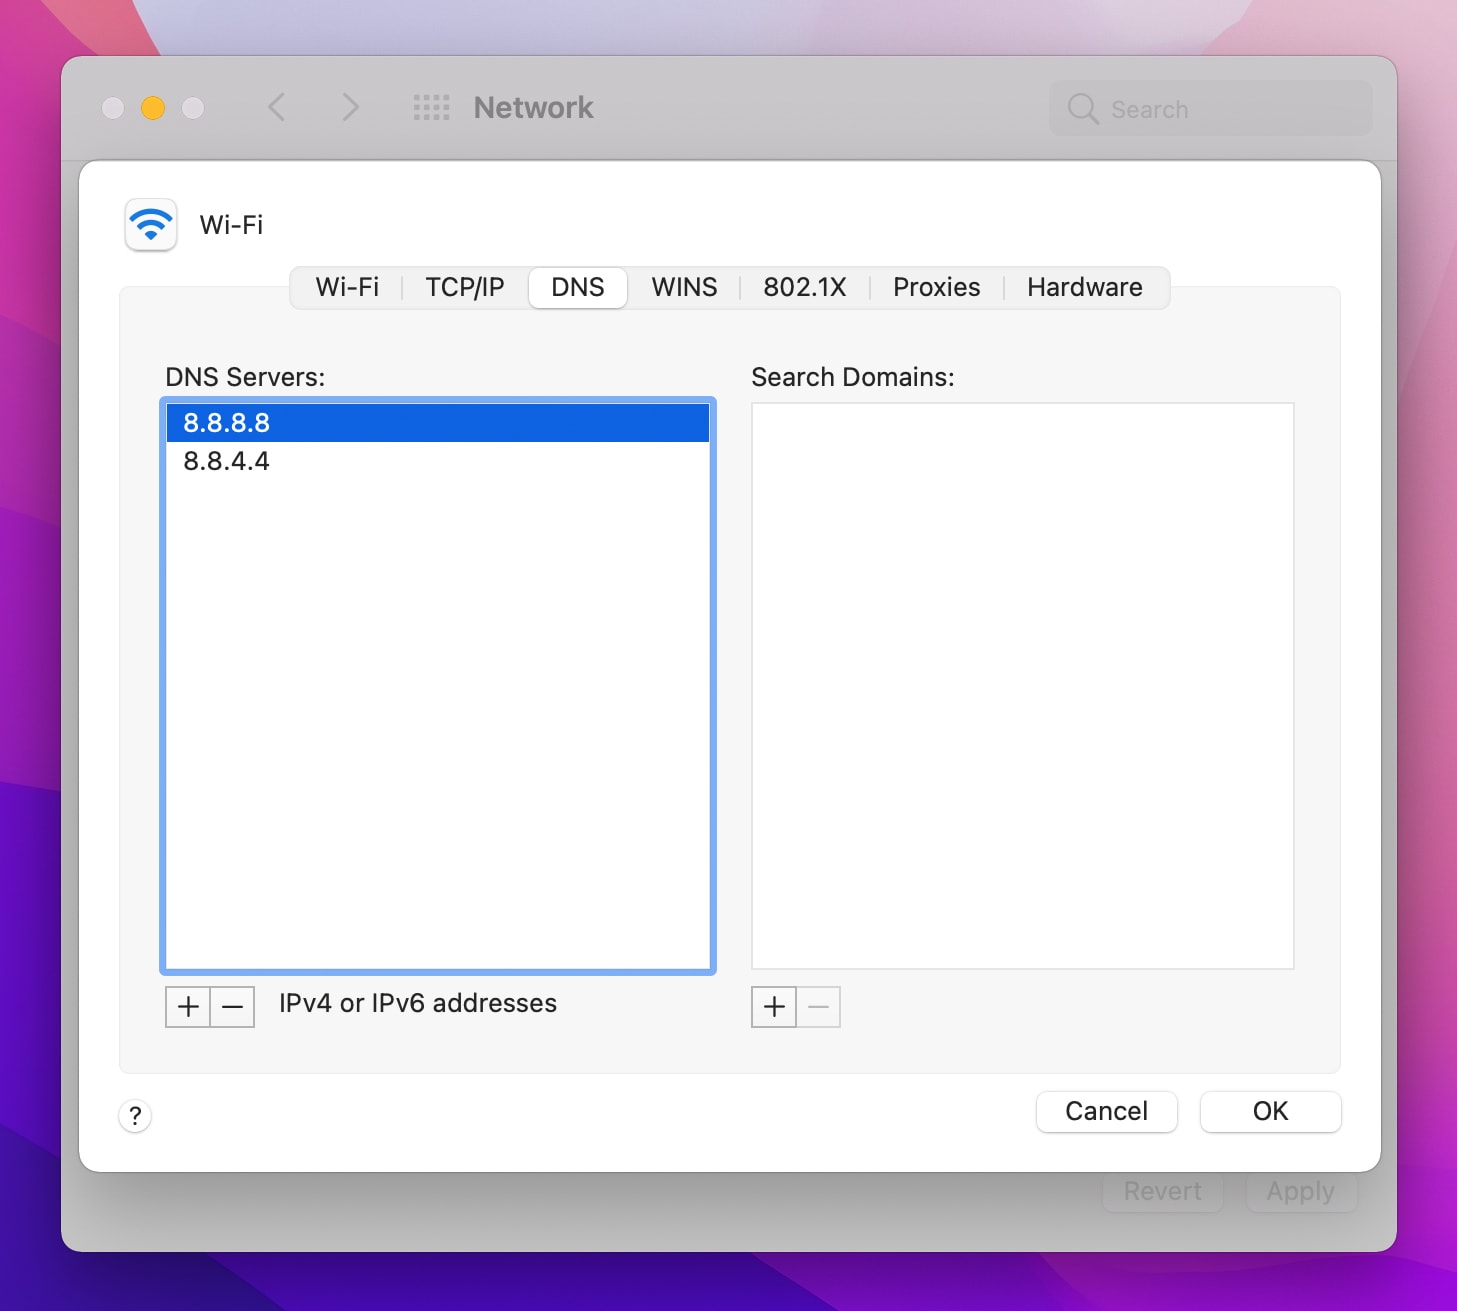Viewport: 1457px width, 1311px height.
Task: Add a search domain with plus button
Action: (x=773, y=1007)
